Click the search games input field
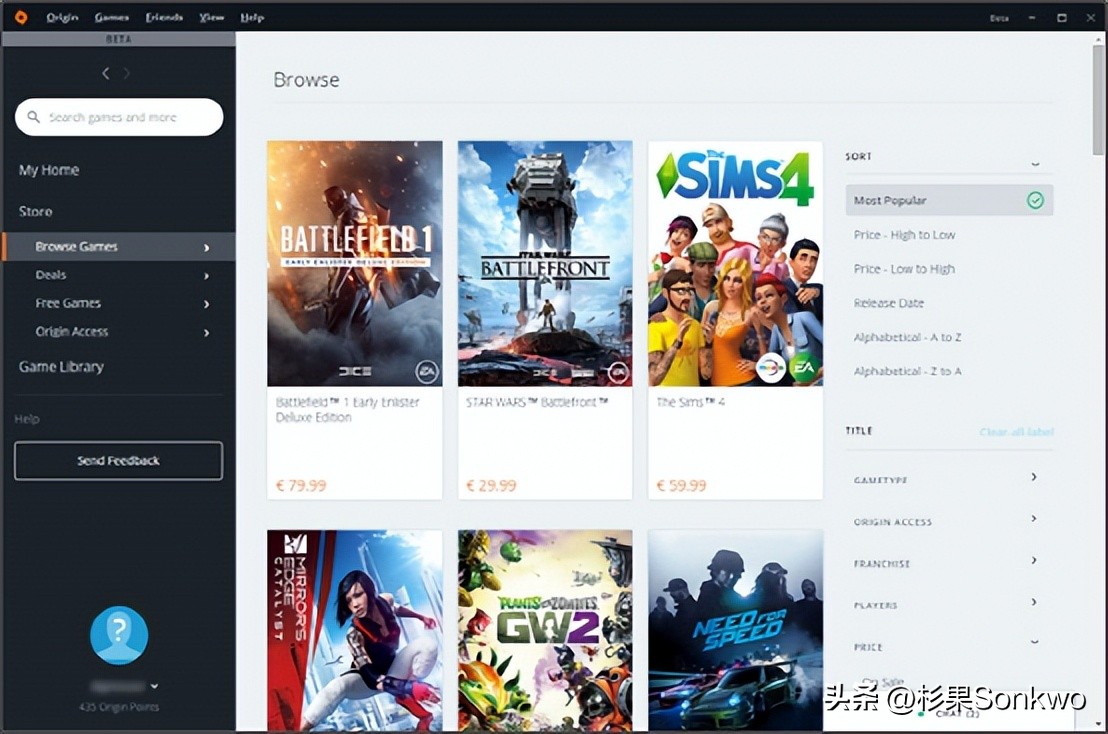 click(119, 117)
